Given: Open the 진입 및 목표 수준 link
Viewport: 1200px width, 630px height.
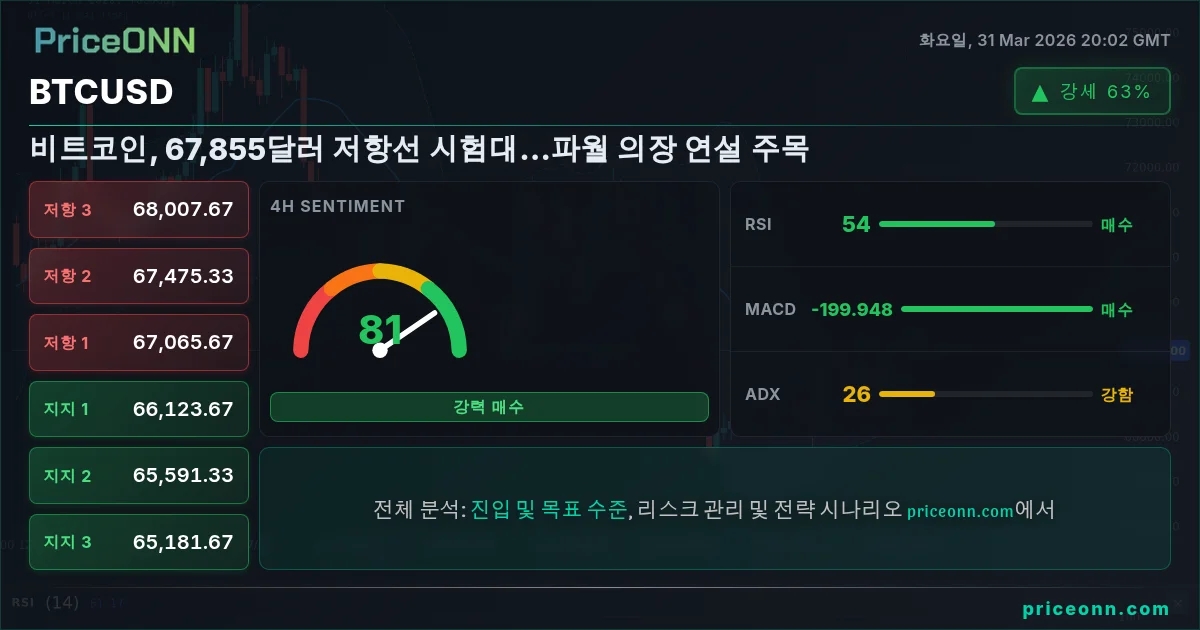Looking at the screenshot, I should pyautogui.click(x=549, y=509).
